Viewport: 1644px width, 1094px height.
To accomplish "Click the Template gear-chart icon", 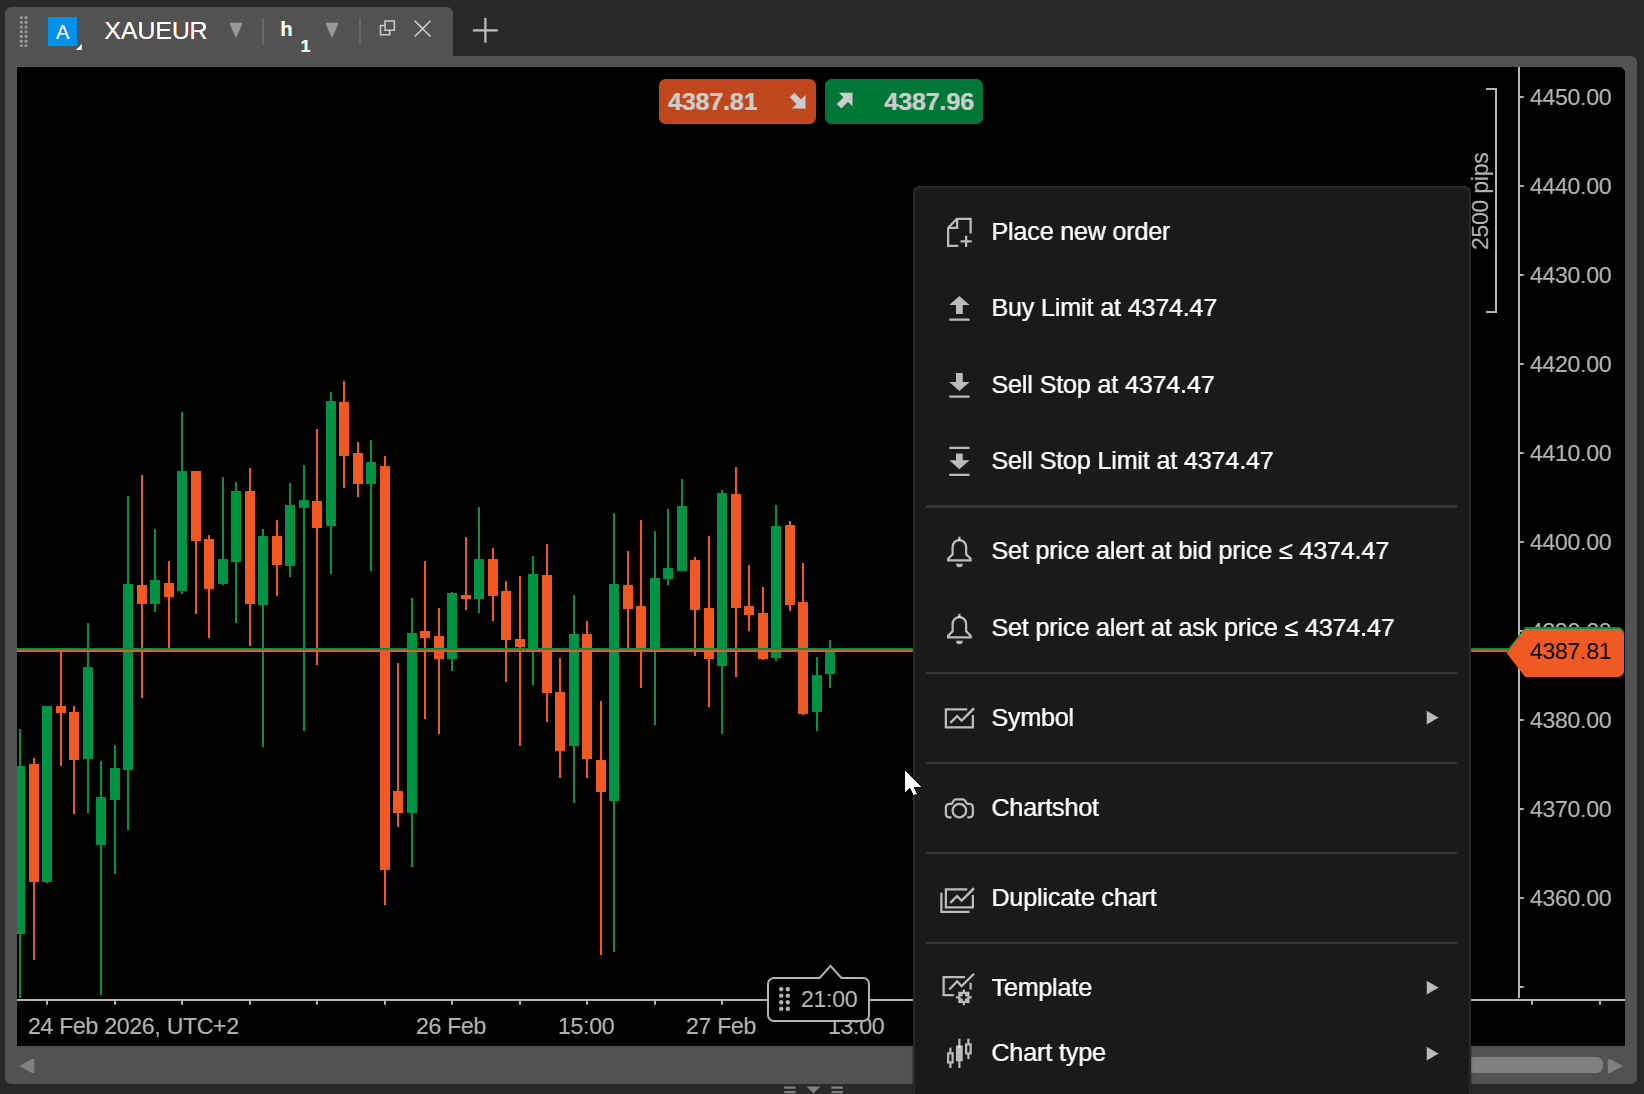I will pyautogui.click(x=958, y=989).
